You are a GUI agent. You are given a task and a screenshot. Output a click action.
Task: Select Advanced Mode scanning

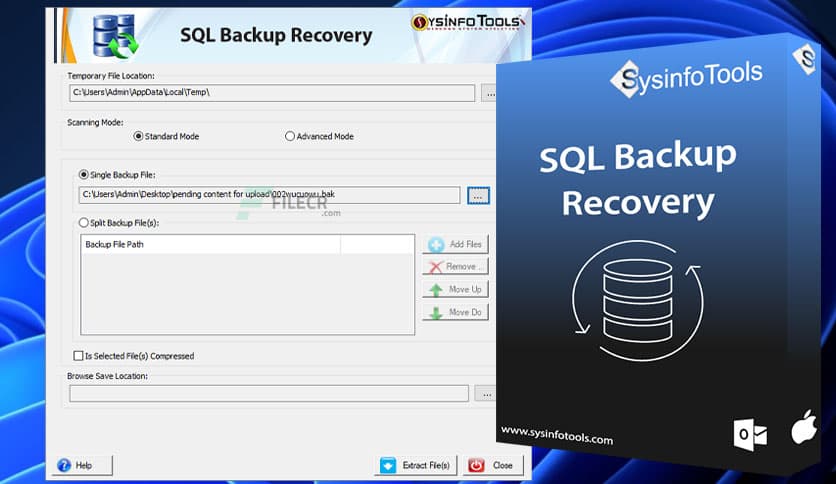319,136
